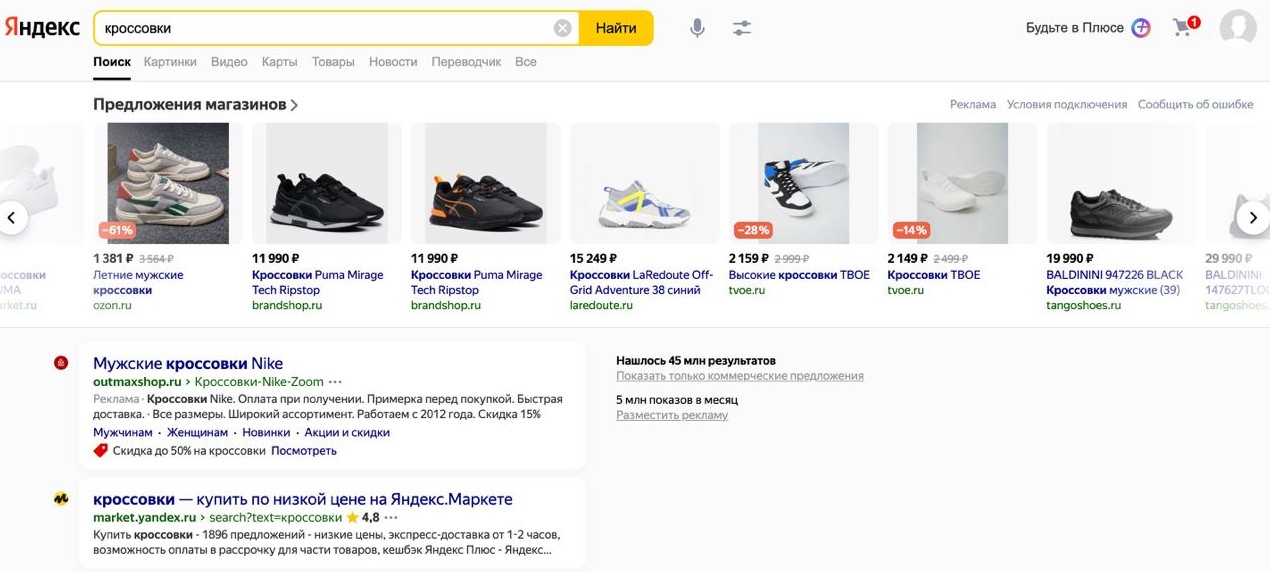Viewport: 1270px width, 572px height.
Task: Click Посмотреть next to the discount offer
Action: click(x=304, y=451)
